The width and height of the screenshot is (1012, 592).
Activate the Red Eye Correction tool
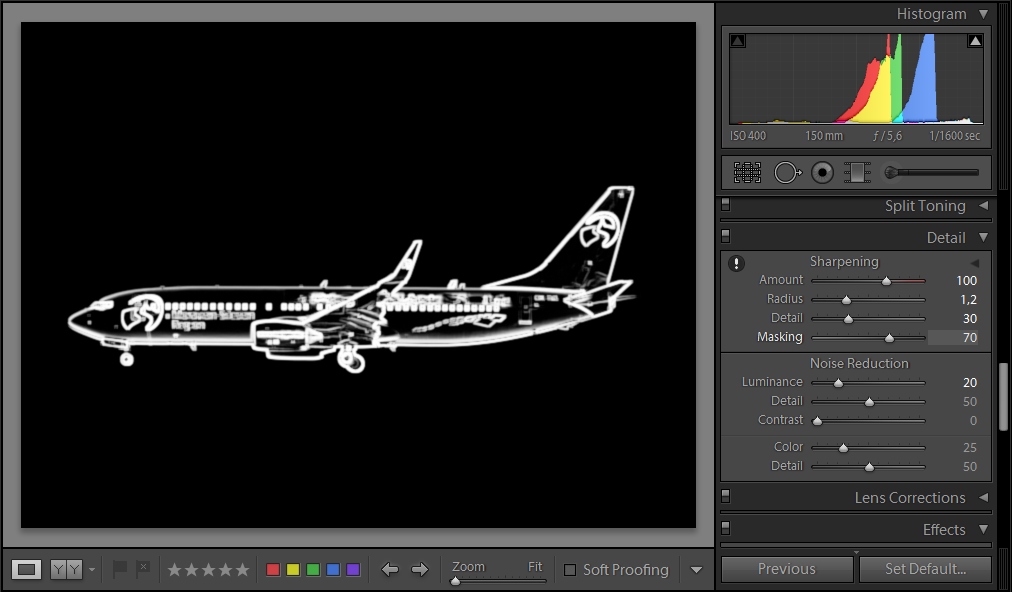[822, 172]
